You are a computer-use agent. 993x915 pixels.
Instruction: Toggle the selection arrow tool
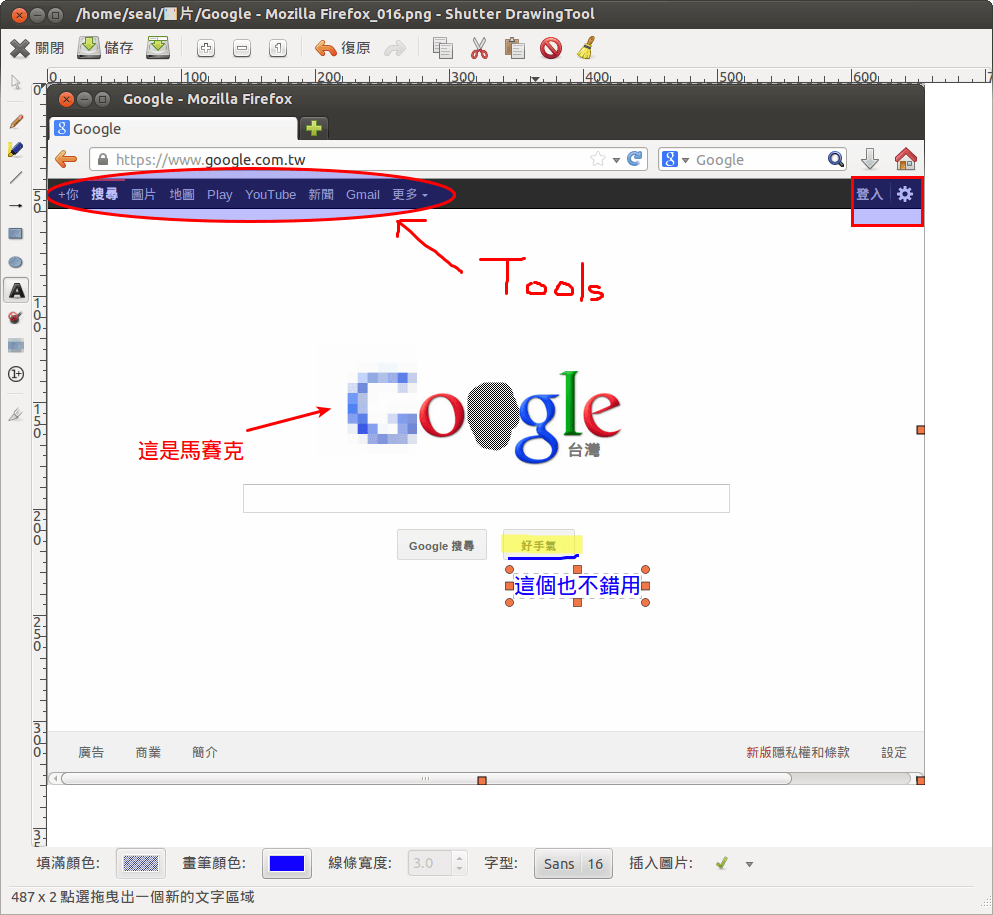click(16, 84)
